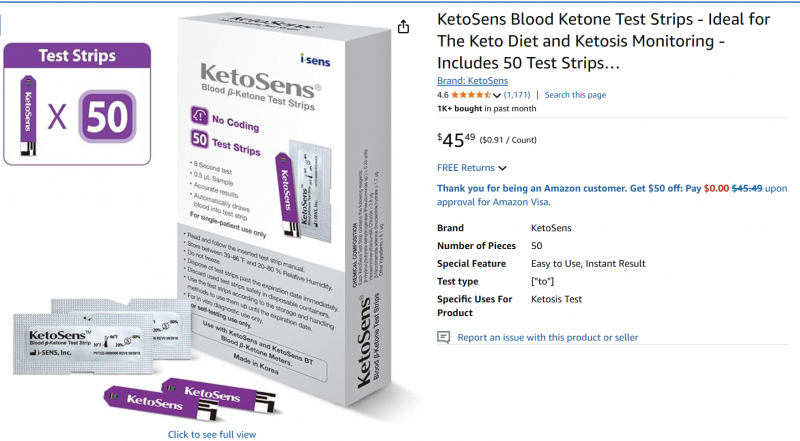The height and width of the screenshot is (441, 800).
Task: Click Search this page link
Action: tap(575, 95)
